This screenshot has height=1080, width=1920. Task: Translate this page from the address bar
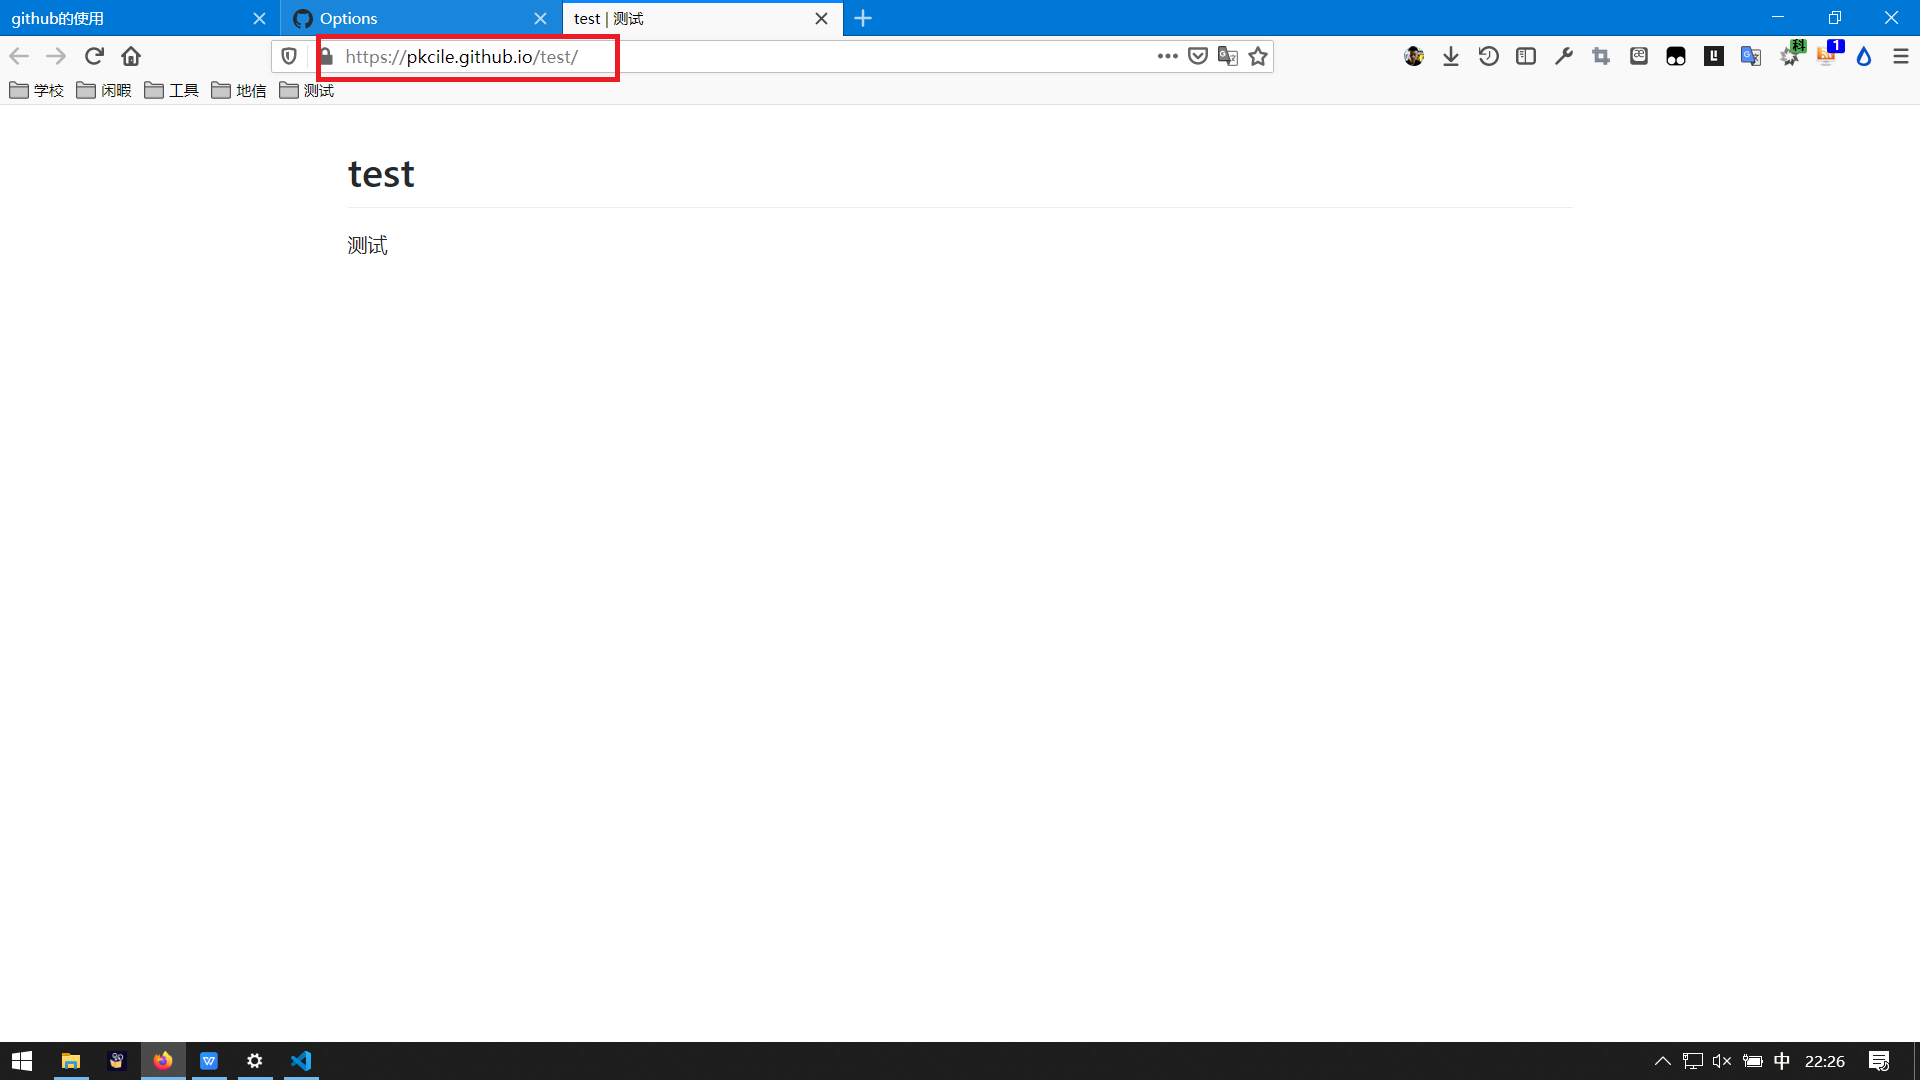point(1228,56)
